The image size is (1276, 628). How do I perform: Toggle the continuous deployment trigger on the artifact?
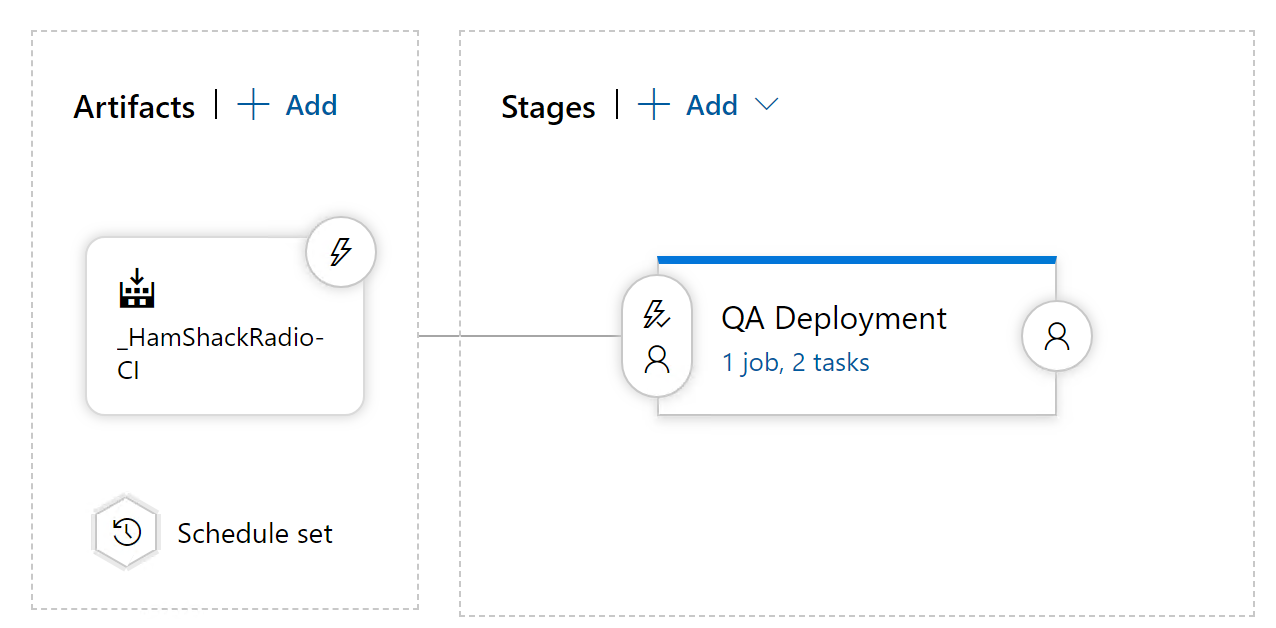pyautogui.click(x=340, y=252)
